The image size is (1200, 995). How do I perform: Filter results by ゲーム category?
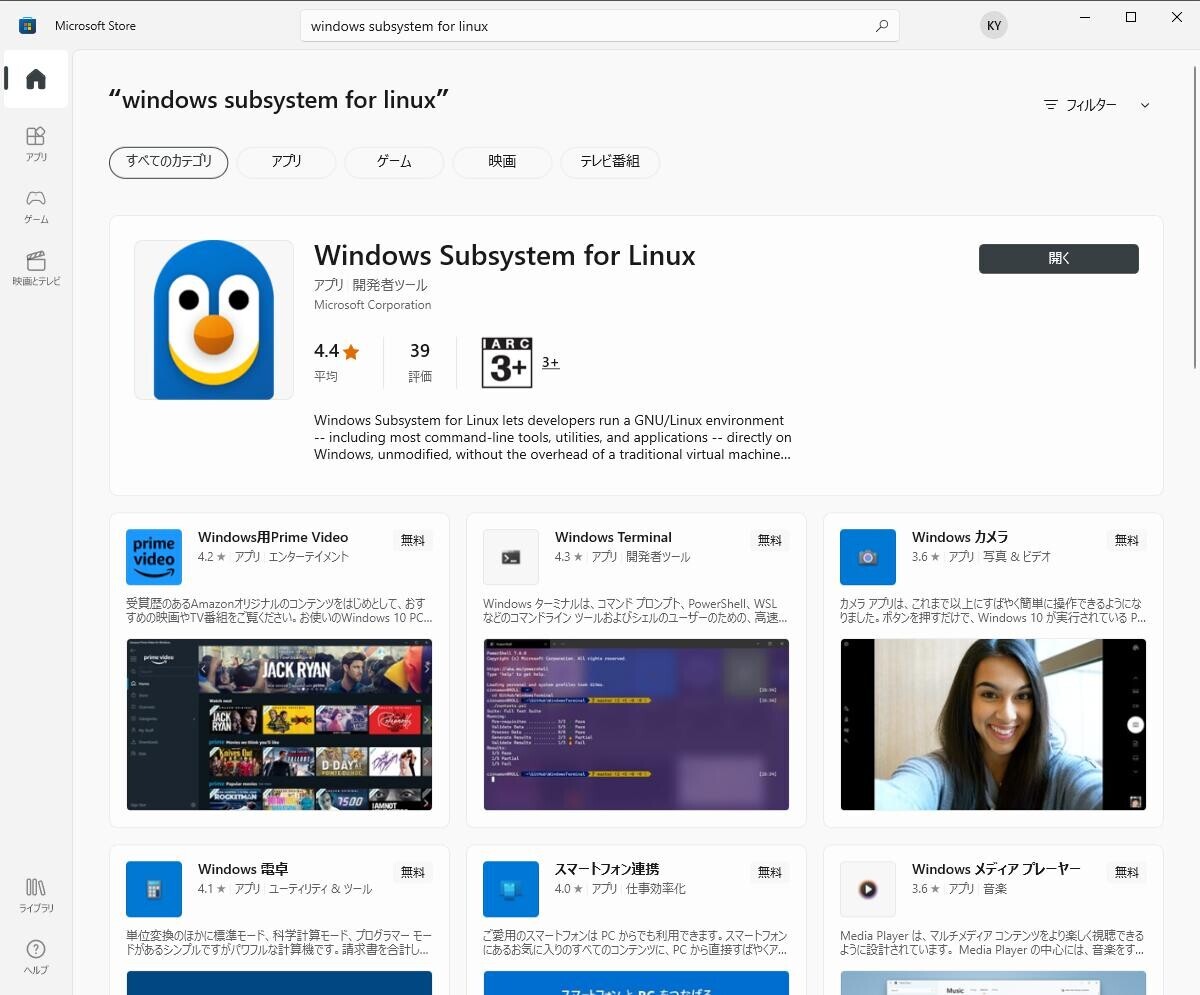[394, 162]
